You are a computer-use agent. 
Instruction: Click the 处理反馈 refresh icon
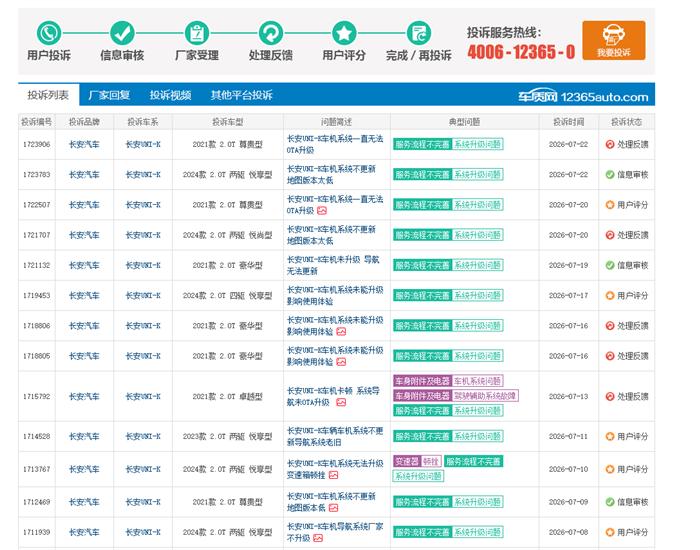271,33
